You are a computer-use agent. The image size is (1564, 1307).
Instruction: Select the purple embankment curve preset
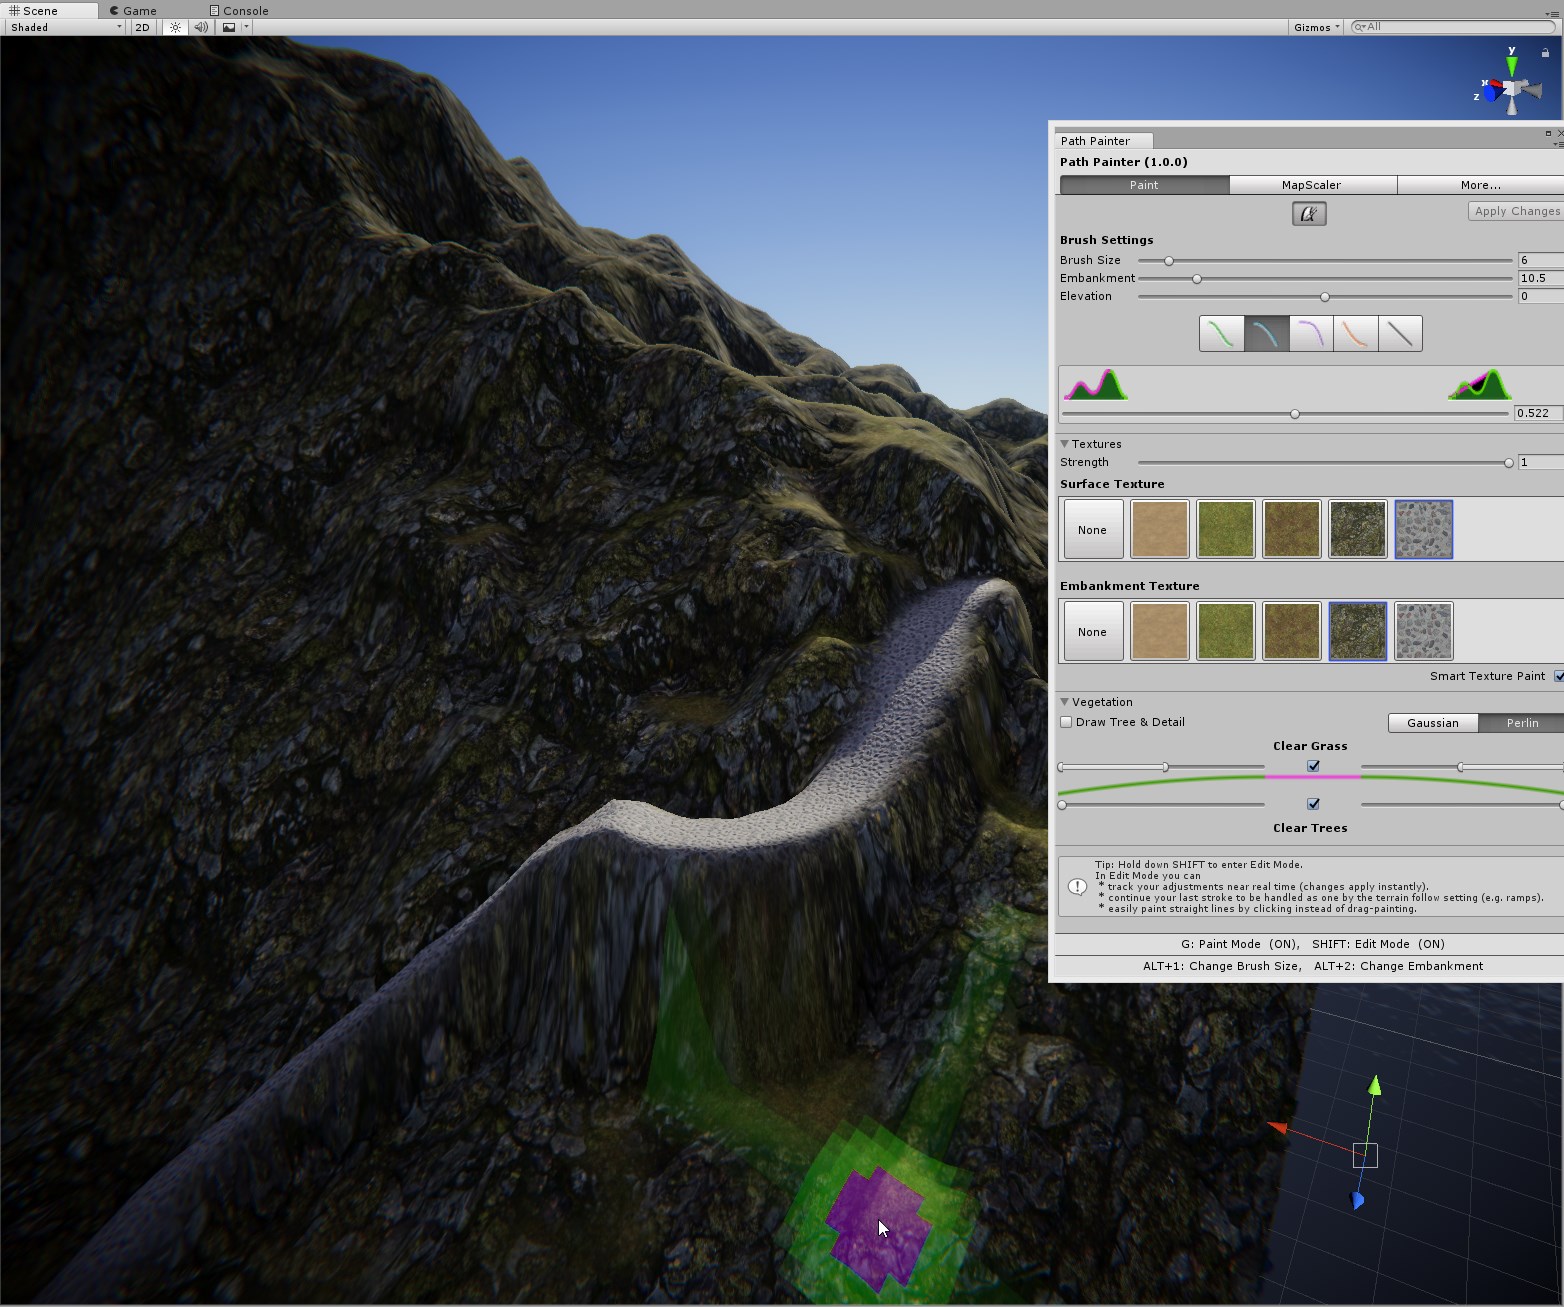pyautogui.click(x=1311, y=333)
